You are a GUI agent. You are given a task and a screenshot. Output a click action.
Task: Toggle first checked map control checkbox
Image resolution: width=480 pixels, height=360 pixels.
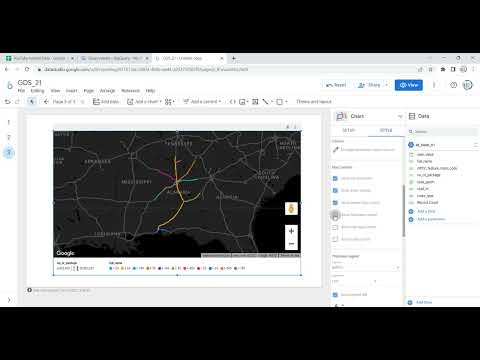[335, 178]
